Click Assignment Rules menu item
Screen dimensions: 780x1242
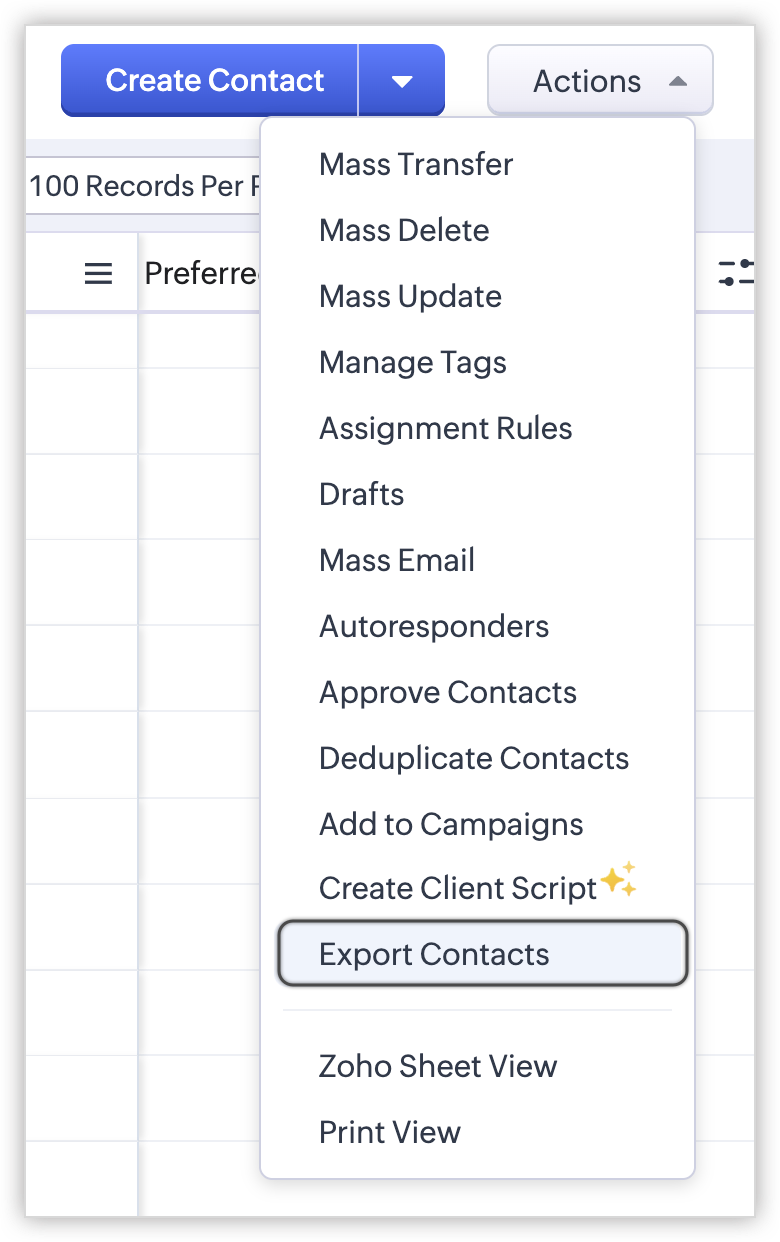pyautogui.click(x=446, y=429)
